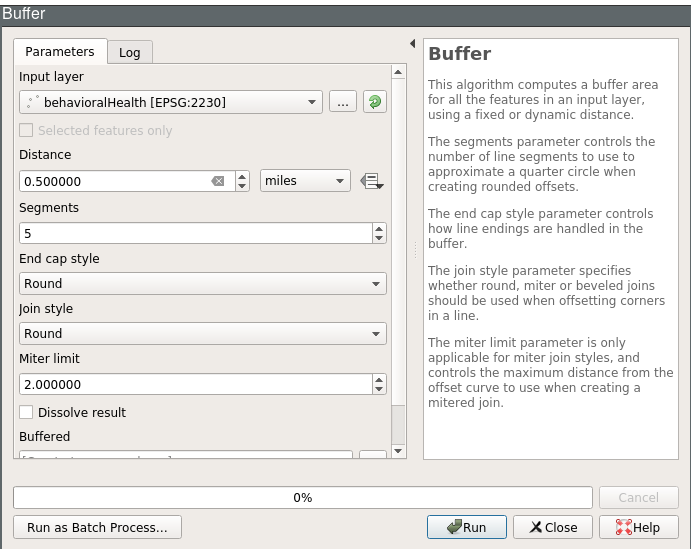Switch to the Log tab
Viewport: 691px width, 549px height.
[x=130, y=52]
